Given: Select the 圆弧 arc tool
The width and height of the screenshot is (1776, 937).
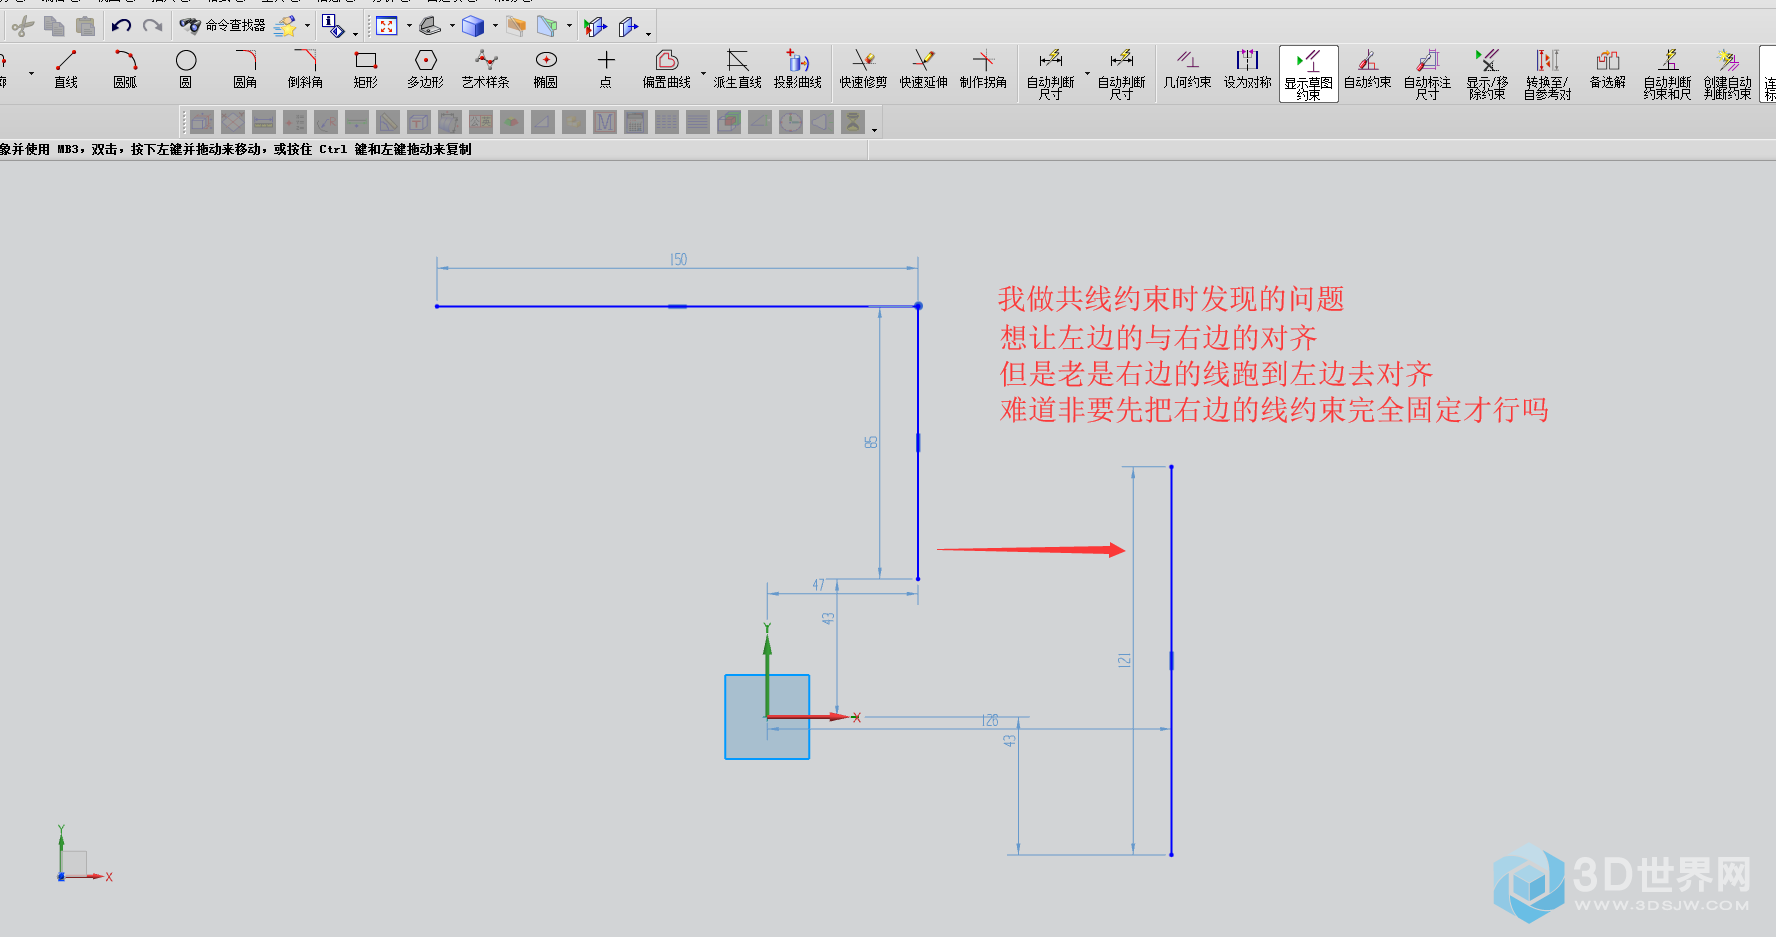Looking at the screenshot, I should point(125,71).
